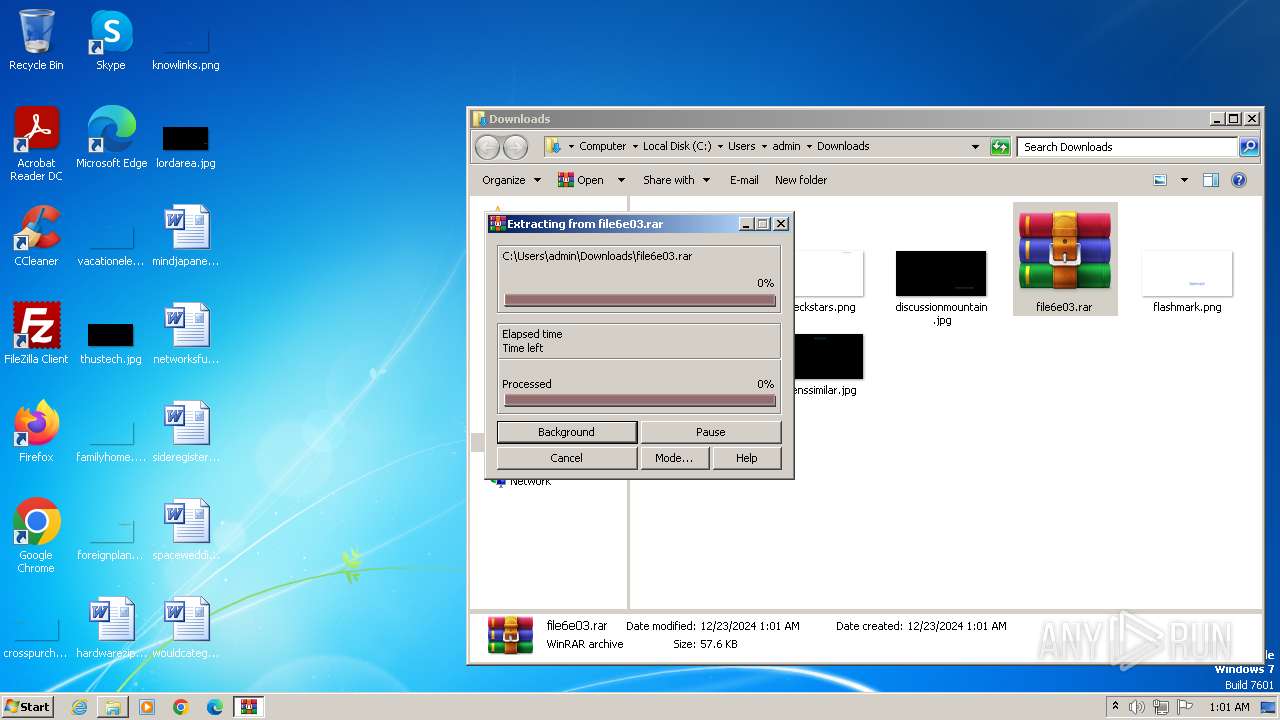Image resolution: width=1280 pixels, height=720 pixels.
Task: Click Users segment in address path
Action: click(742, 146)
